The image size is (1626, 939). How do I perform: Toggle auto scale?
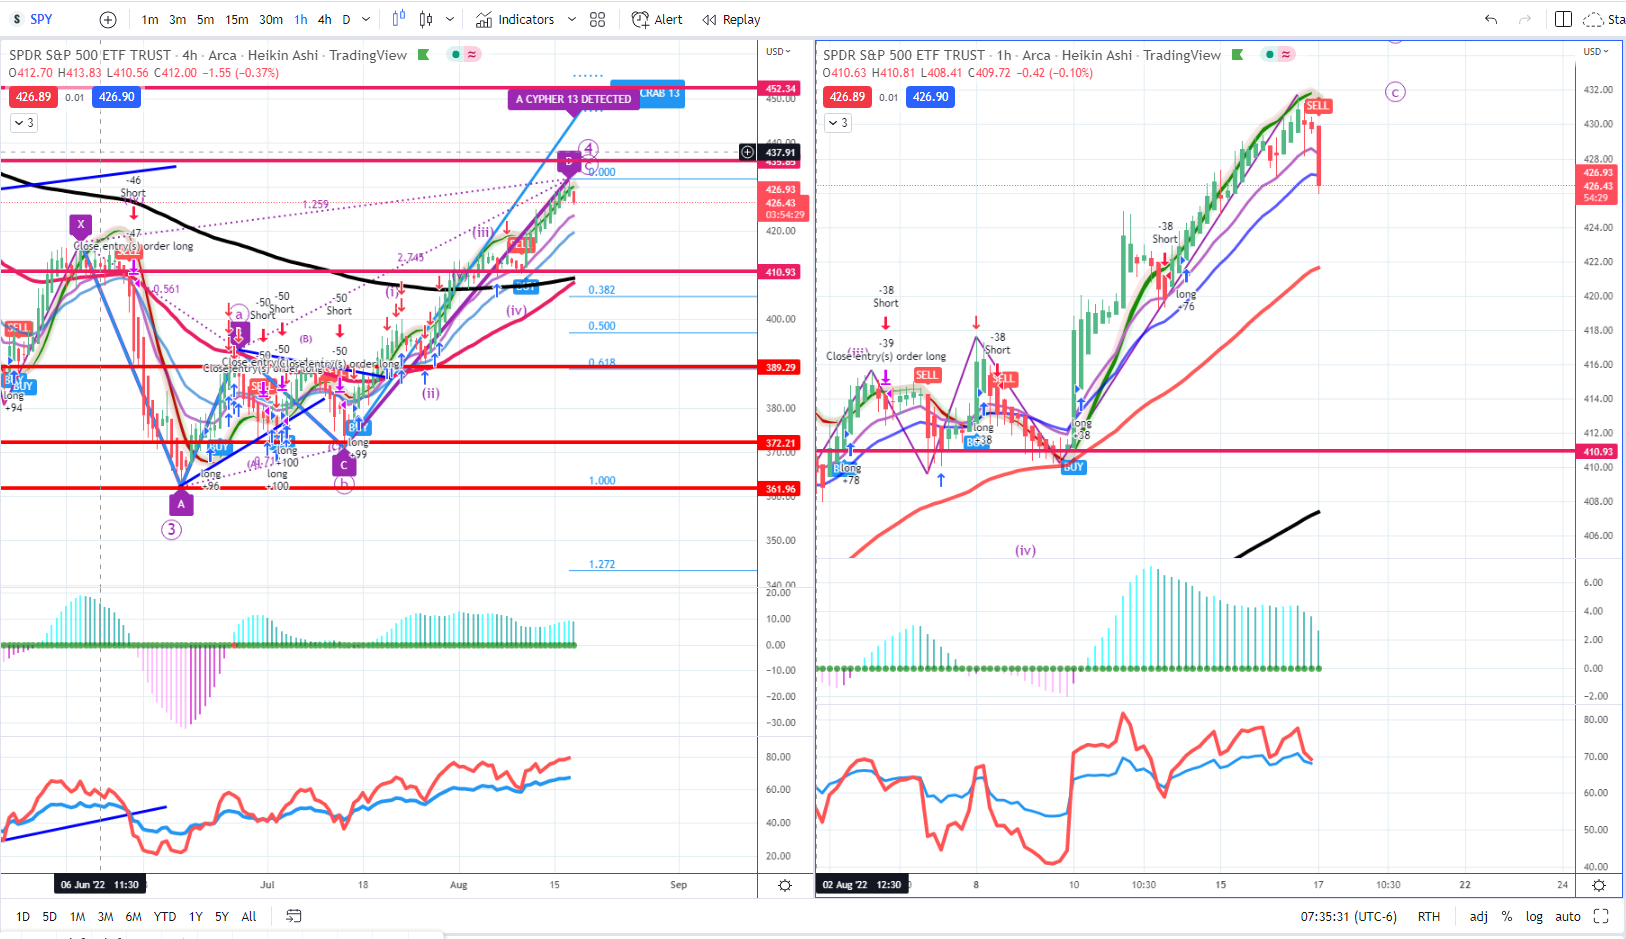click(x=1568, y=916)
